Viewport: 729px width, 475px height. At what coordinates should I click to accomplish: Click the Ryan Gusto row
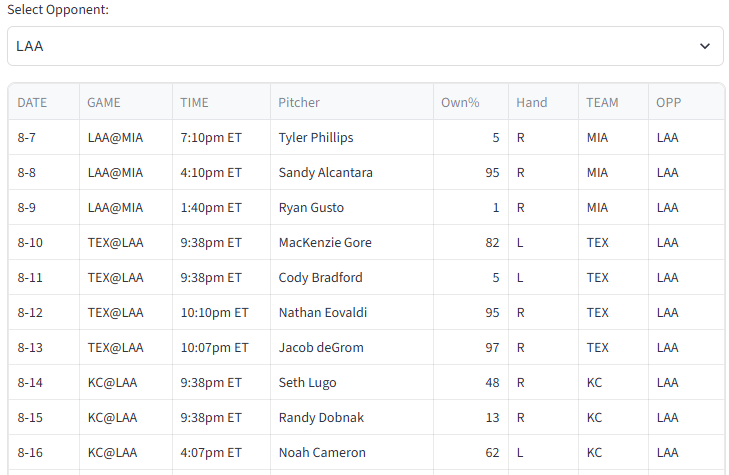(x=366, y=207)
